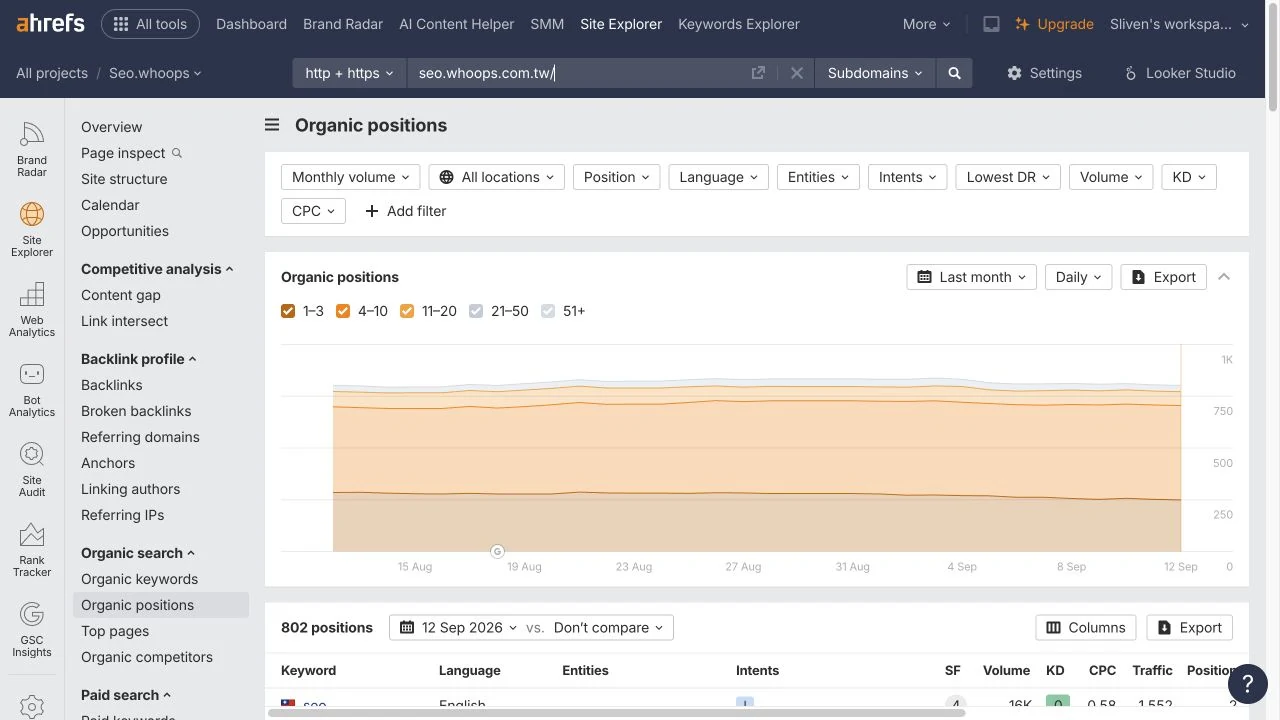Collapse Competitive analysis section

(x=157, y=269)
